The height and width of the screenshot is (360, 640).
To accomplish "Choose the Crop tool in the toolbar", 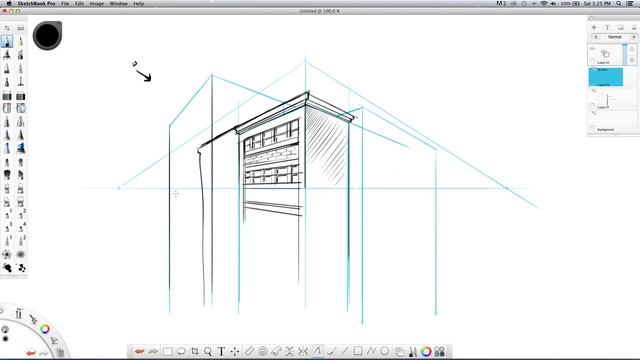I will click(x=195, y=351).
